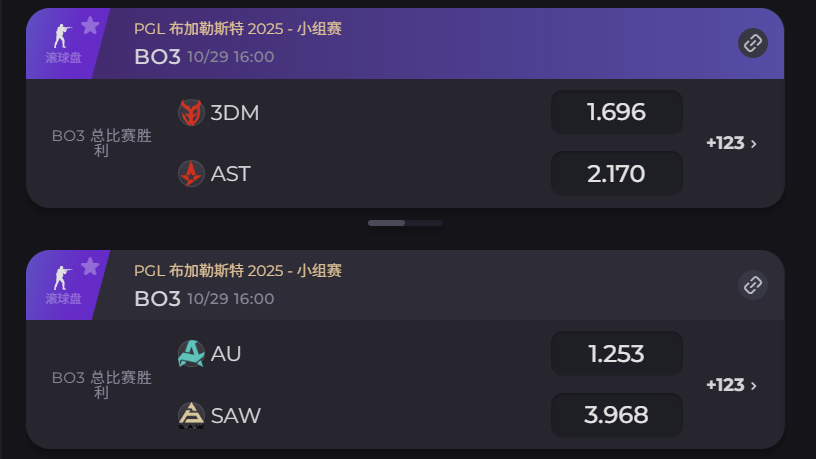Click the SAW team logo

191,415
